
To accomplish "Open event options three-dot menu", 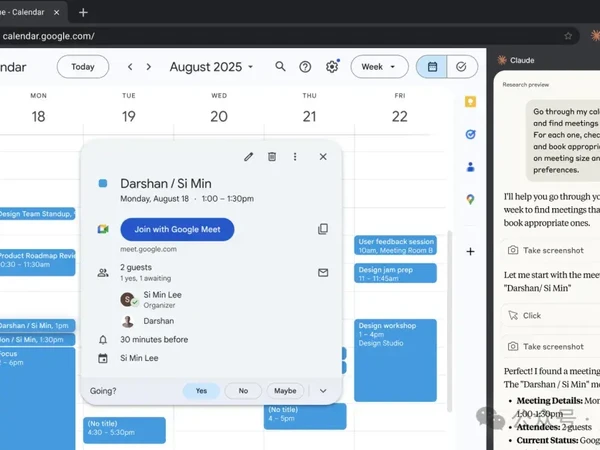I will [295, 157].
